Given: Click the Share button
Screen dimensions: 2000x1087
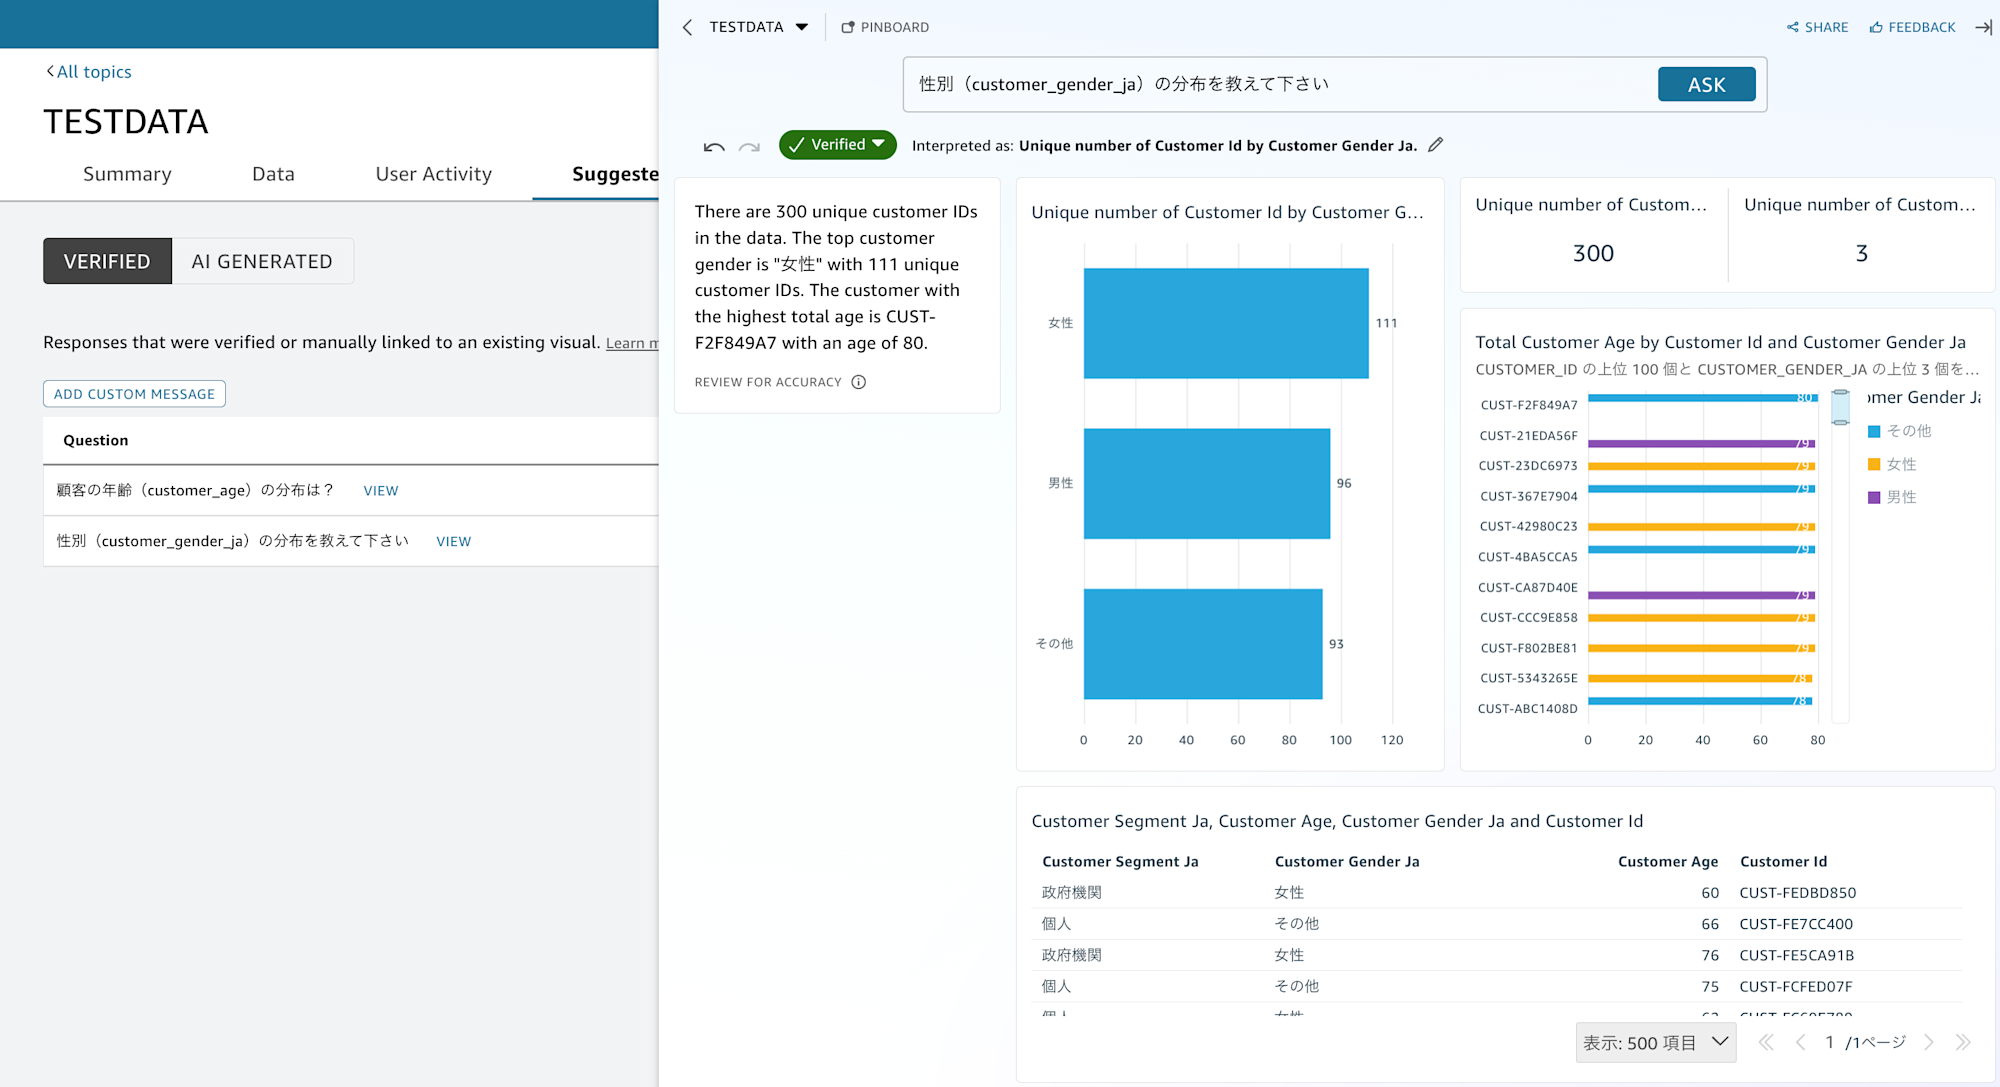Looking at the screenshot, I should point(1817,27).
